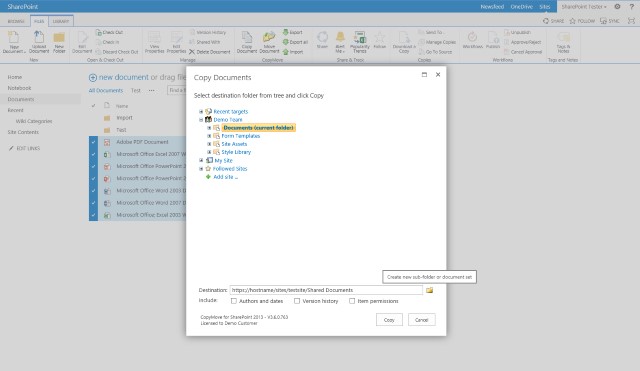Click the Upload Document icon
Viewport: 640px width, 371px height.
pyautogui.click(x=39, y=38)
